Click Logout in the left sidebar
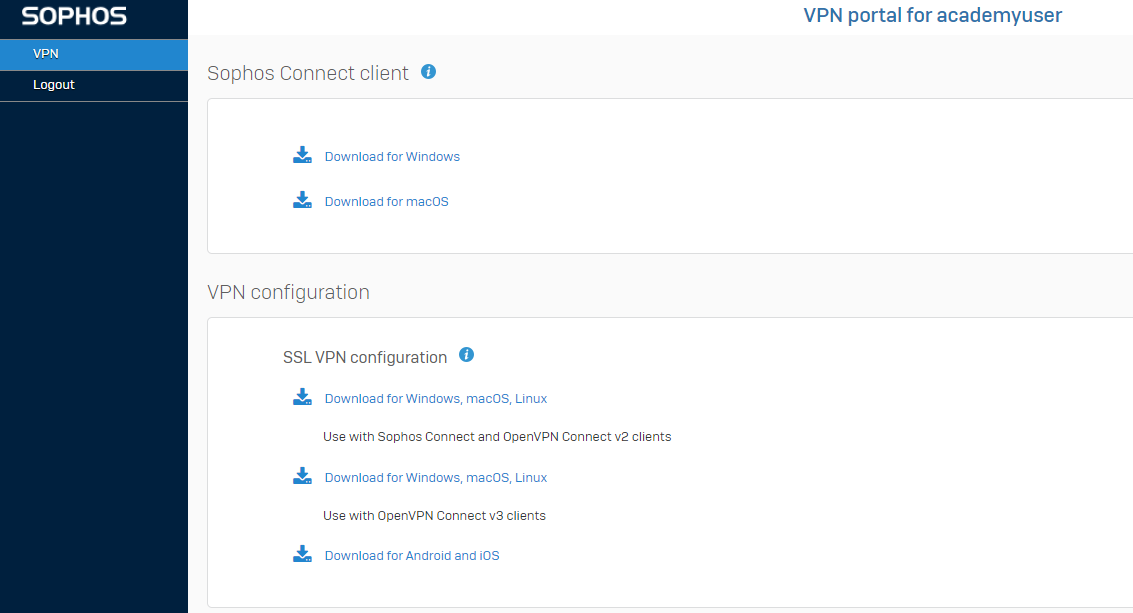The height and width of the screenshot is (613, 1133). [x=54, y=84]
